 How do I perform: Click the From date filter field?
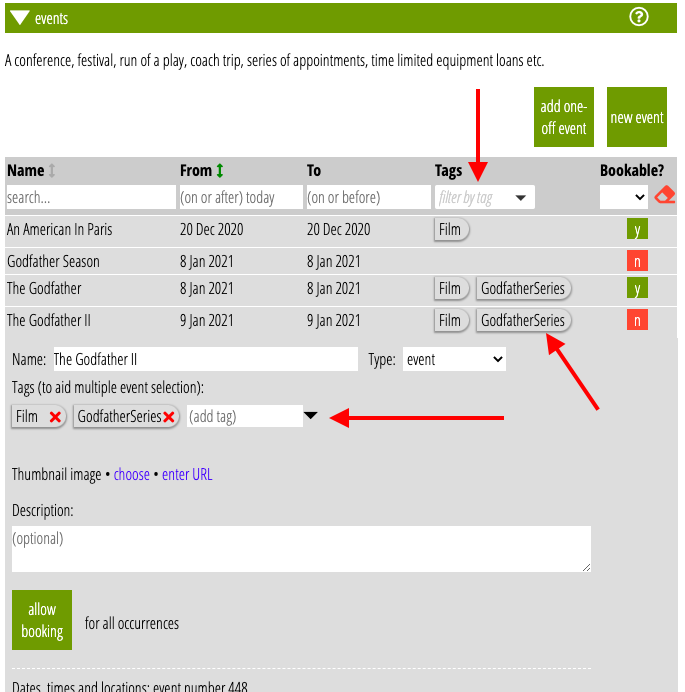[x=241, y=197]
